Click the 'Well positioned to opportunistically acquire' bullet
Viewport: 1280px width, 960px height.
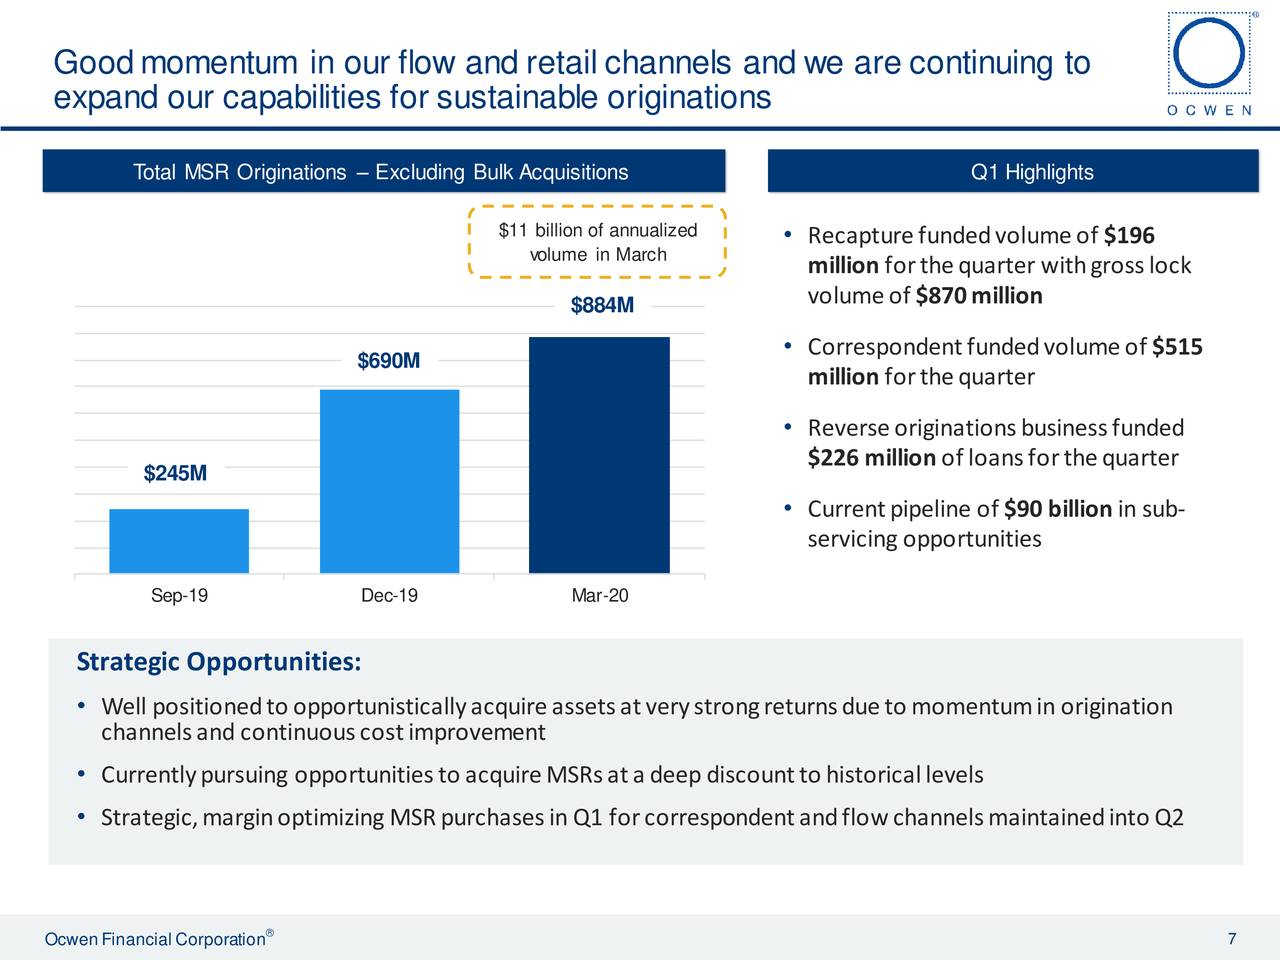625,719
